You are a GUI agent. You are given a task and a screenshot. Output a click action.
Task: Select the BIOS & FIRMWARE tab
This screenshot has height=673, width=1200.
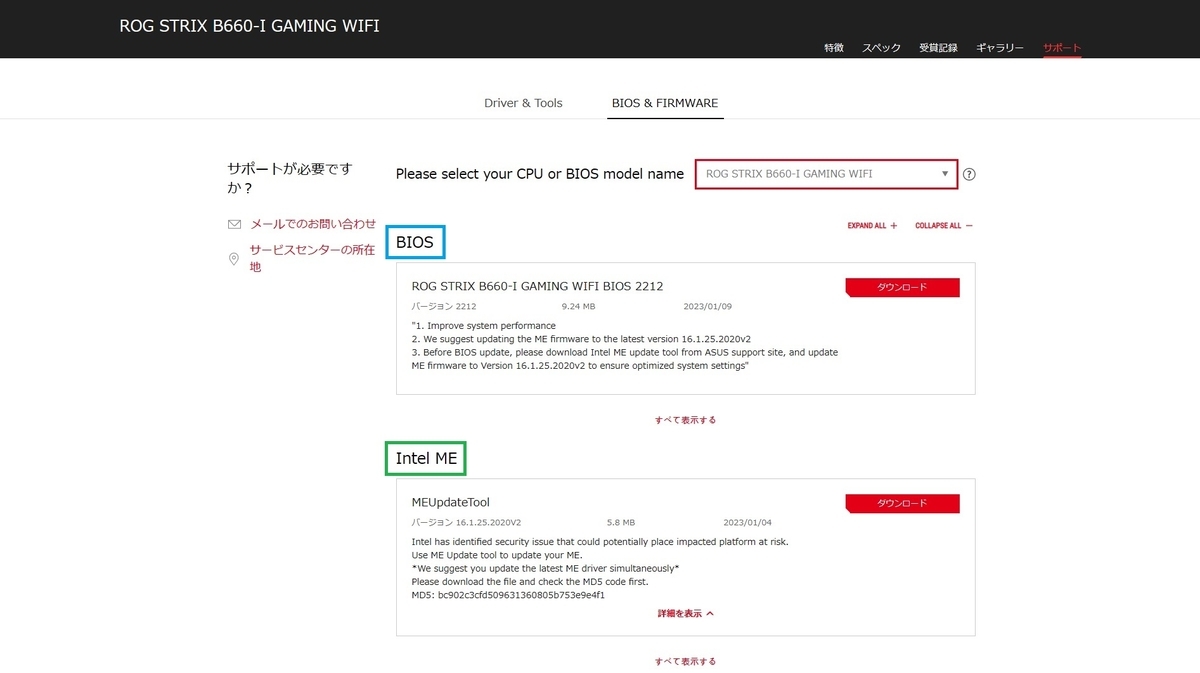click(665, 103)
